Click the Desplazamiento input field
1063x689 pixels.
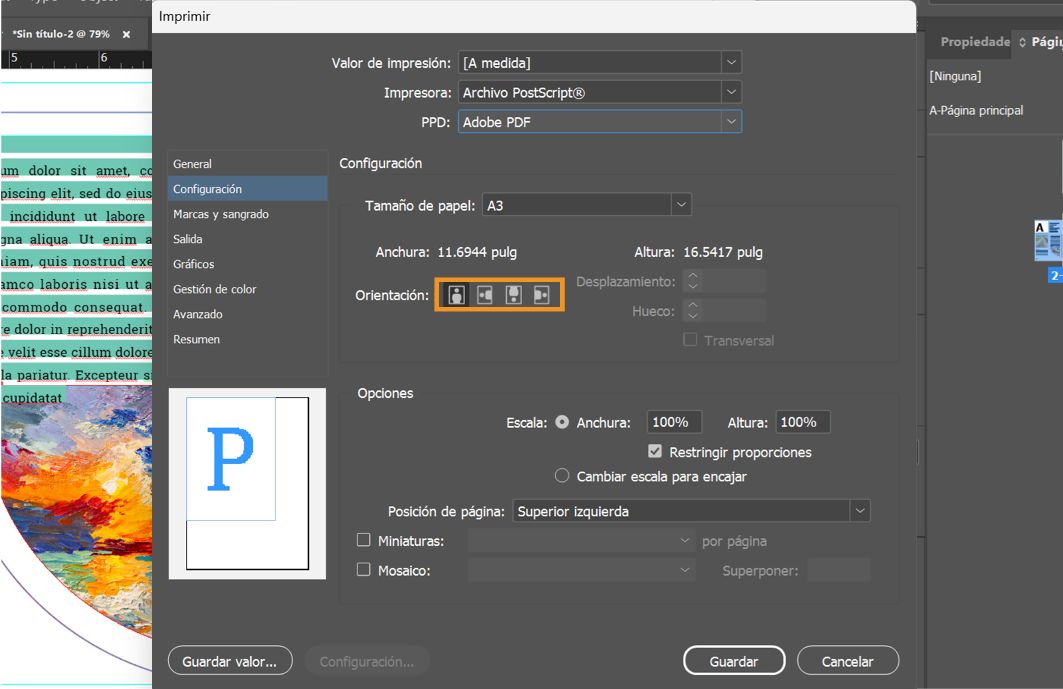coord(733,281)
